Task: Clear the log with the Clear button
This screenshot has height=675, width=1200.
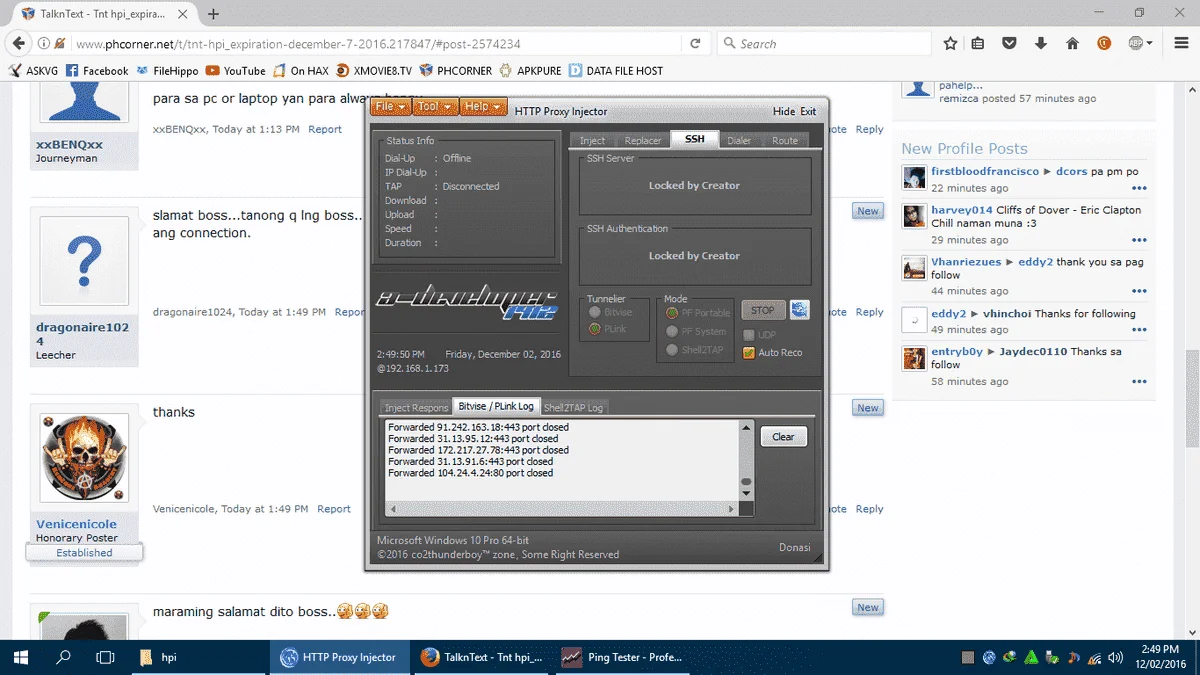Action: point(783,437)
